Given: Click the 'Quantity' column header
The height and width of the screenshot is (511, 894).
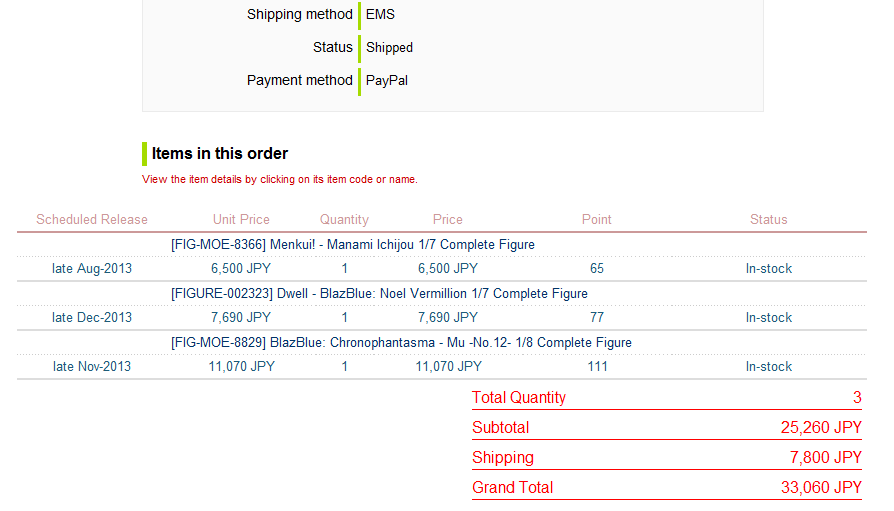Looking at the screenshot, I should pos(344,220).
